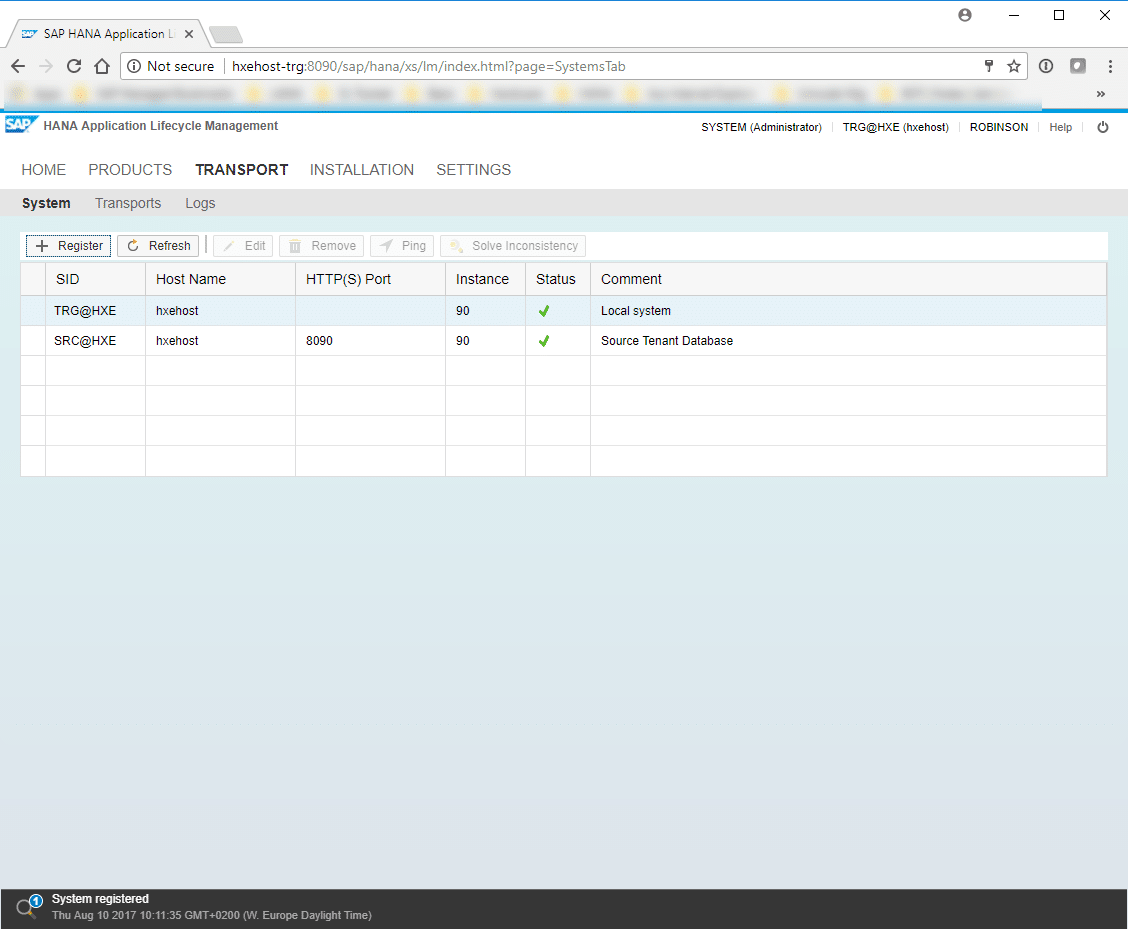The height and width of the screenshot is (929, 1128).
Task: Open the PRODUCTS menu
Action: (130, 170)
